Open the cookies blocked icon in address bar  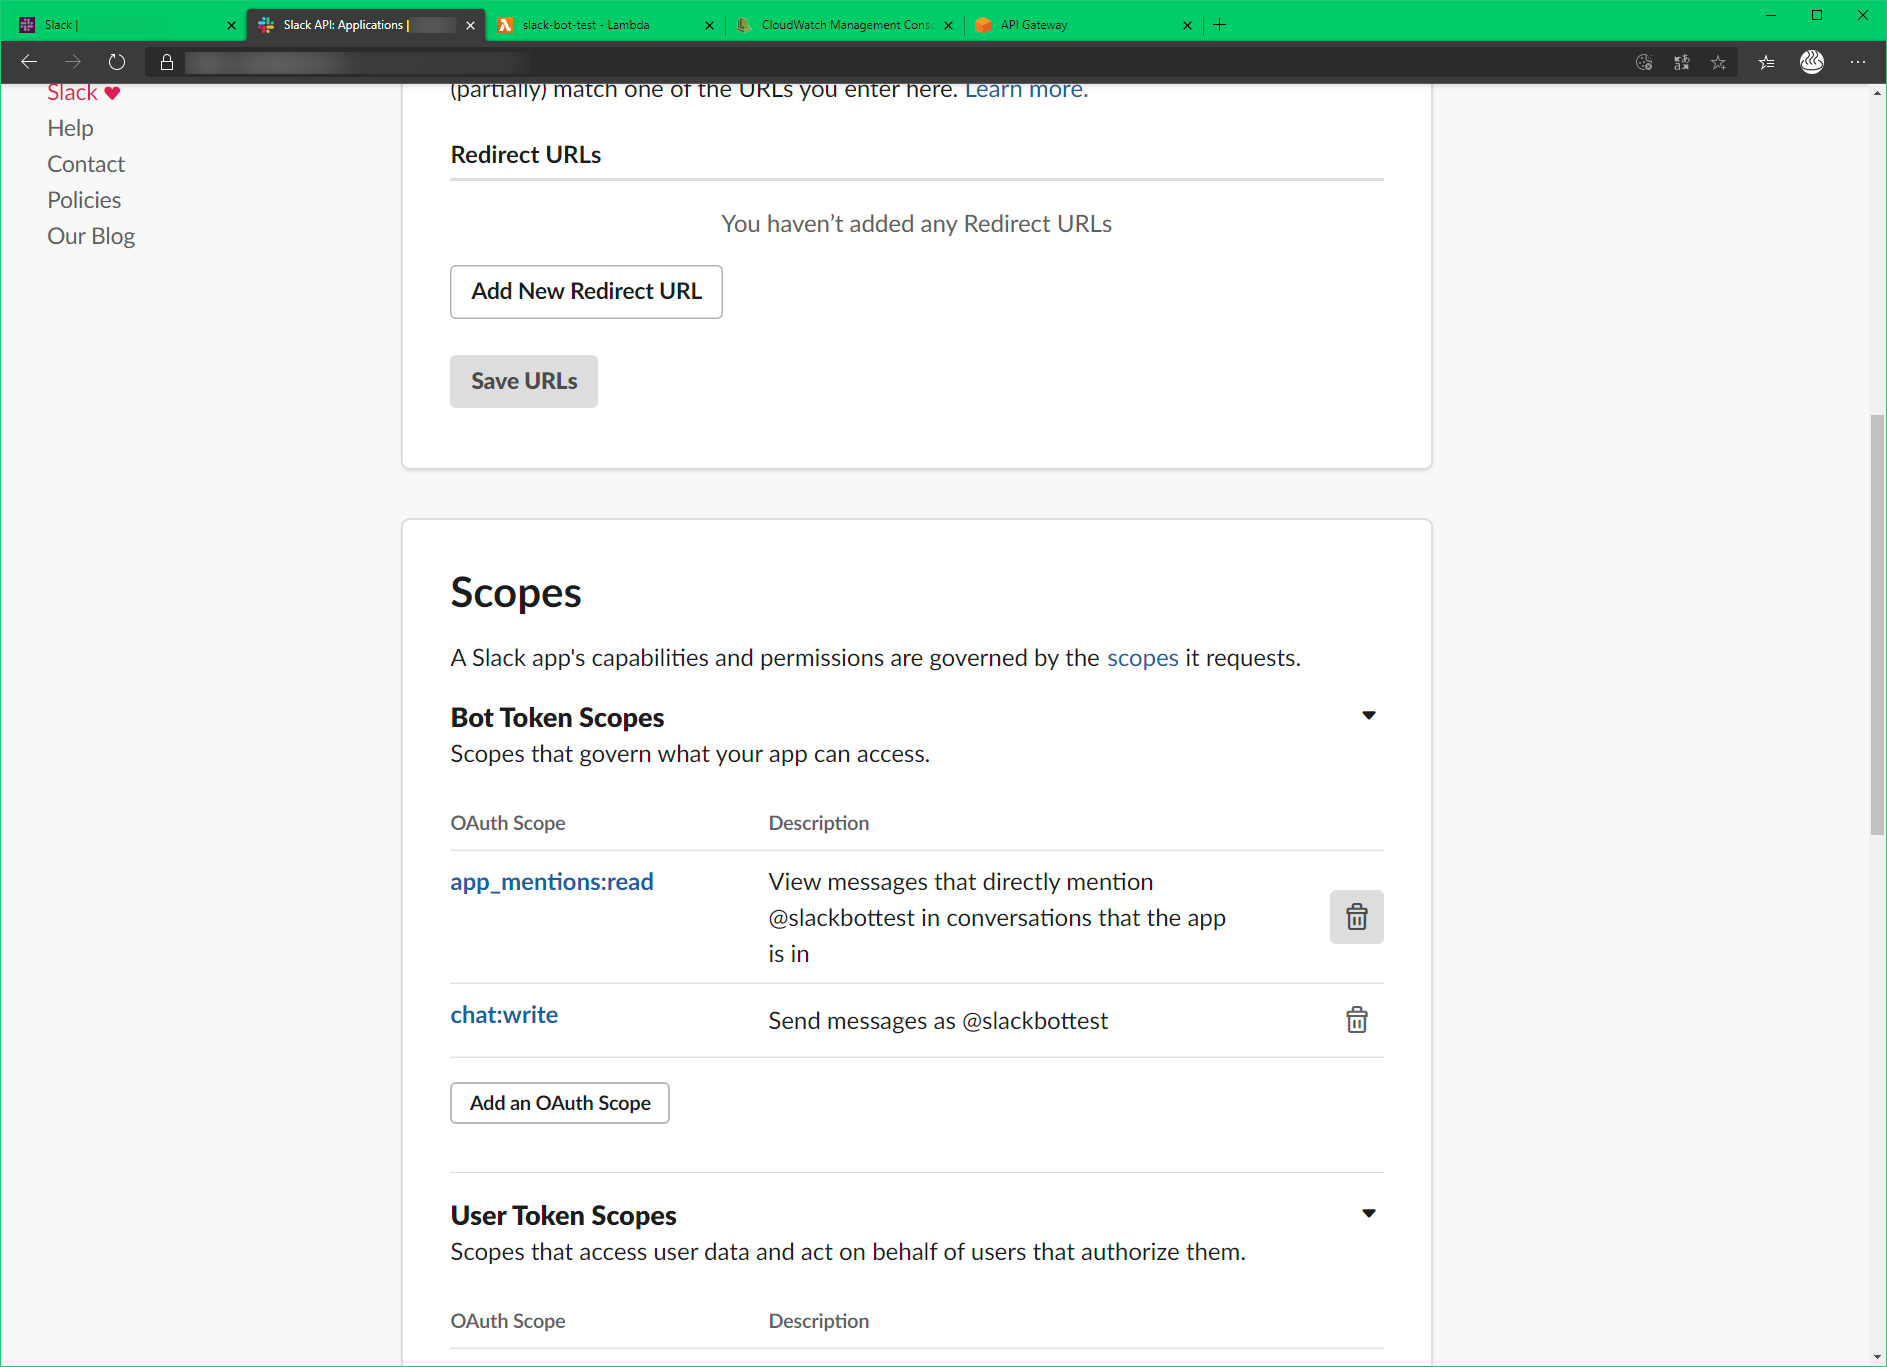pyautogui.click(x=1643, y=61)
